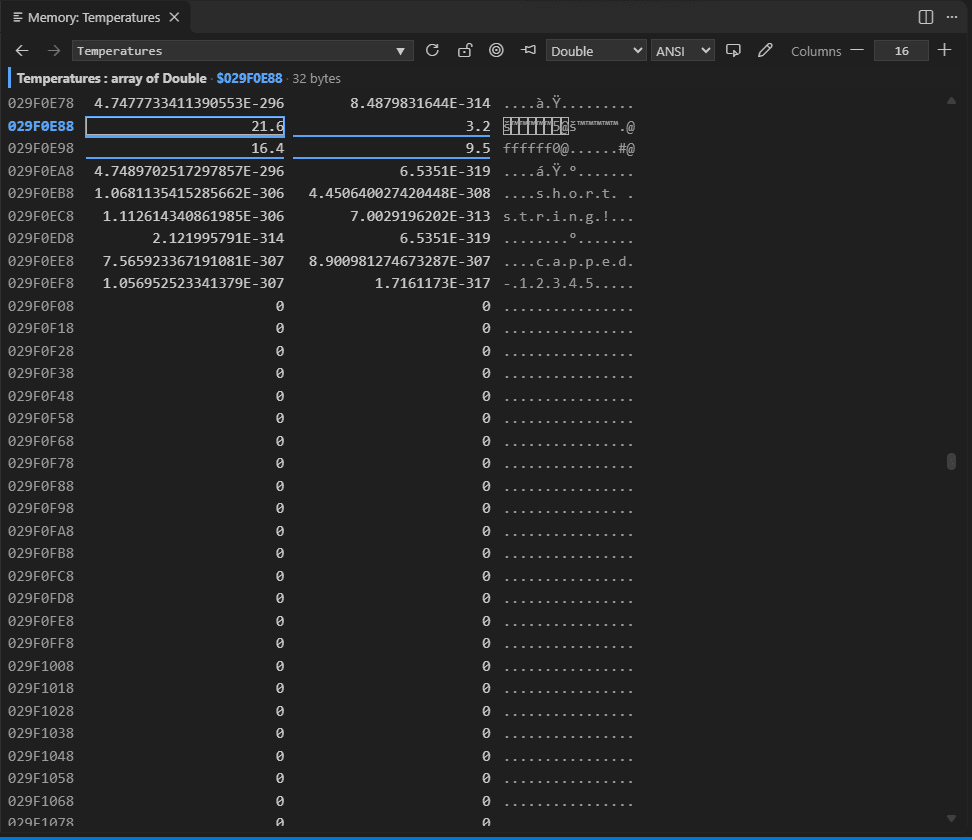Increase columns with plus button
The image size is (972, 840).
[x=945, y=50]
